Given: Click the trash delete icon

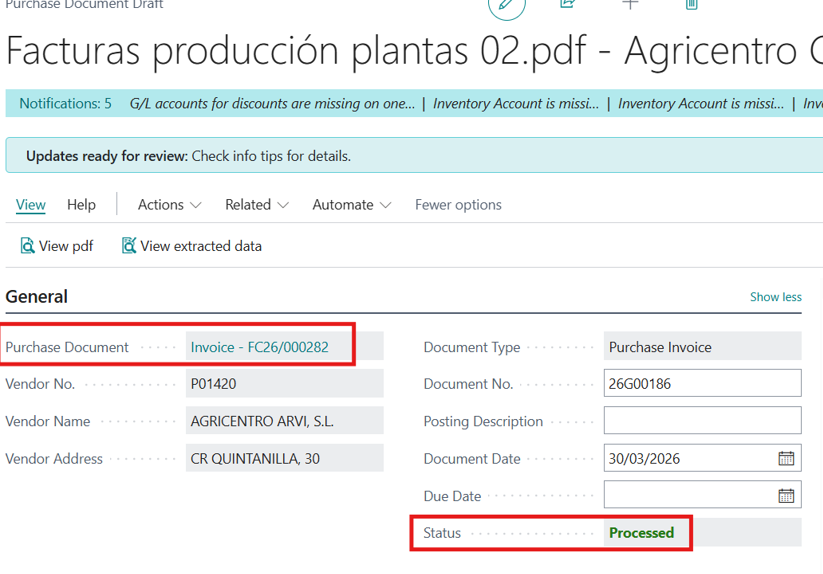Looking at the screenshot, I should pyautogui.click(x=692, y=4).
